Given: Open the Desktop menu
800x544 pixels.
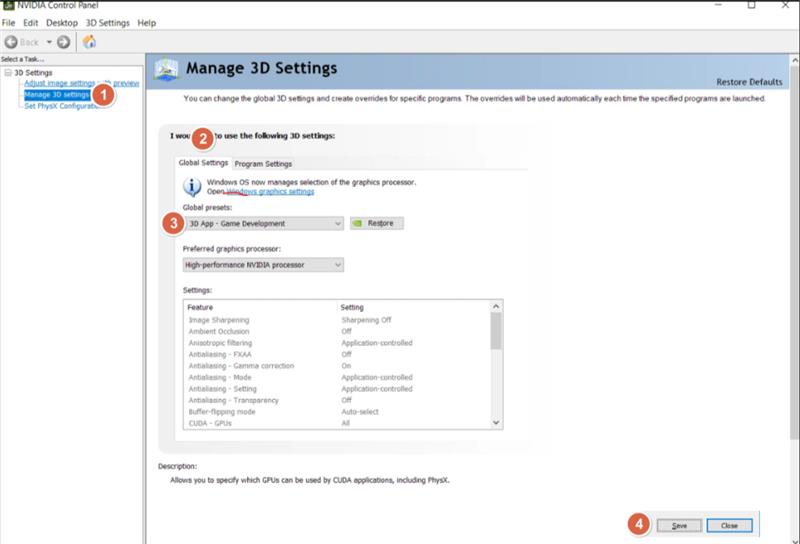Looking at the screenshot, I should point(62,22).
